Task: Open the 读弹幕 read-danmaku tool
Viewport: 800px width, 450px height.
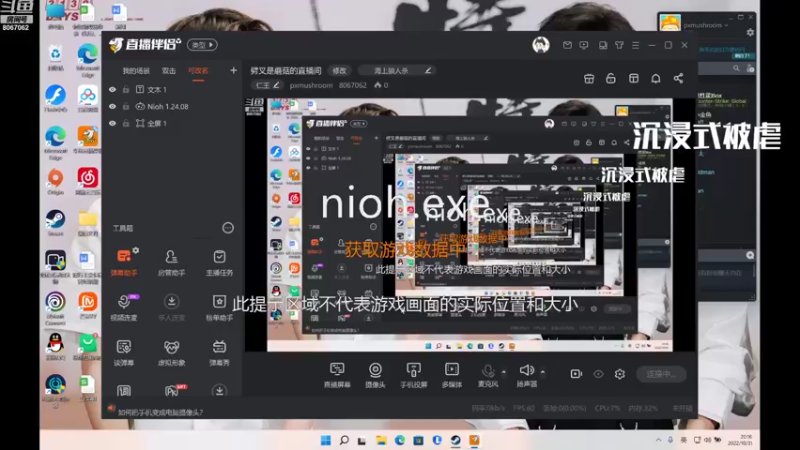Action: click(x=124, y=353)
